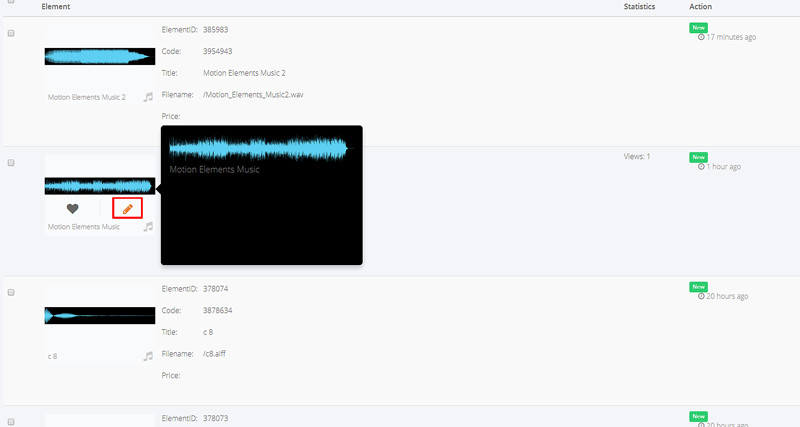Select ElementID value 378073
The image size is (800, 427).
[215, 418]
